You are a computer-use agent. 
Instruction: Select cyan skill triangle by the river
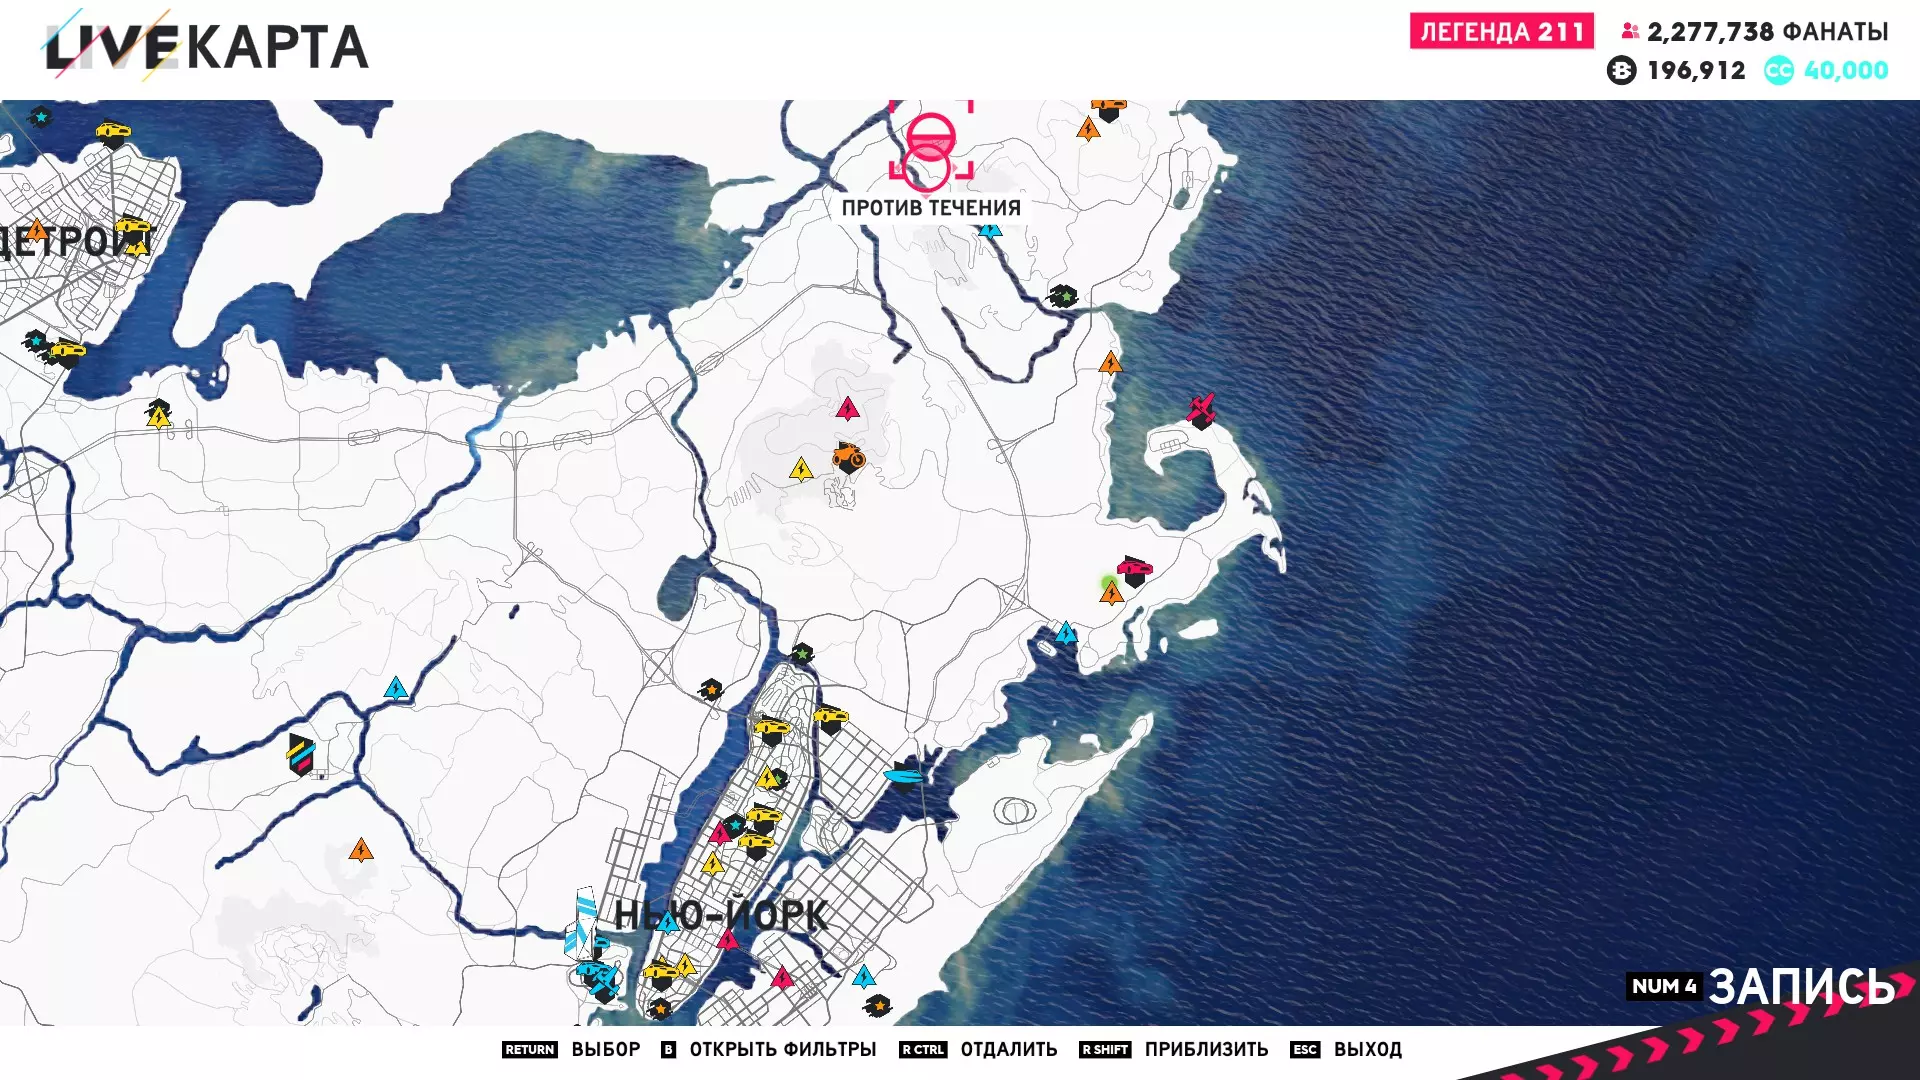coord(396,689)
